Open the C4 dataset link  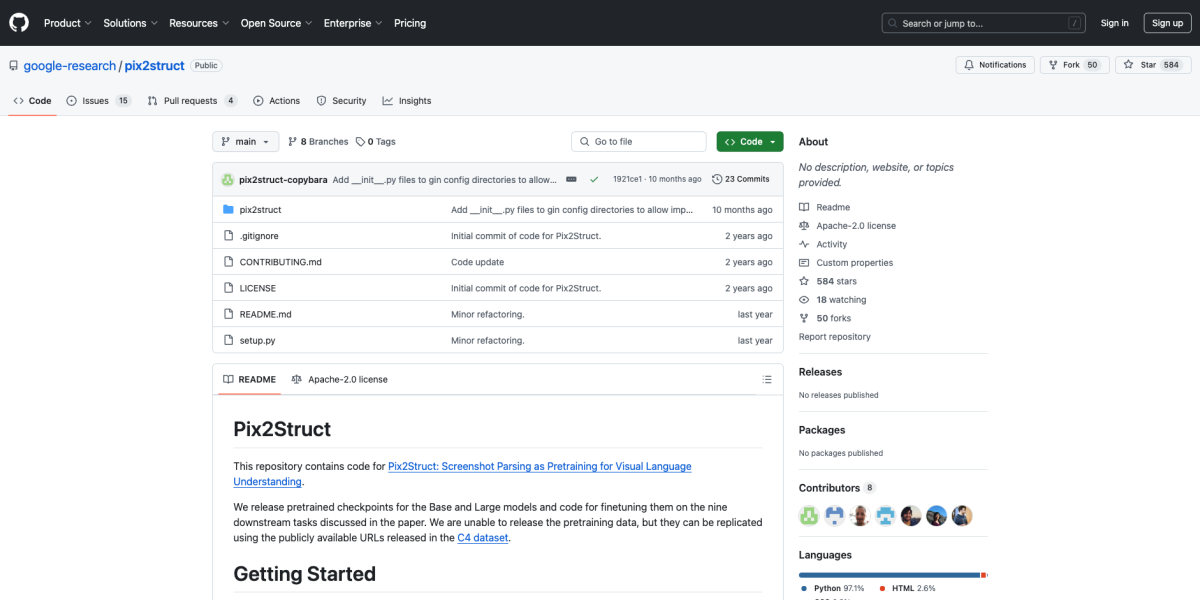tap(483, 538)
